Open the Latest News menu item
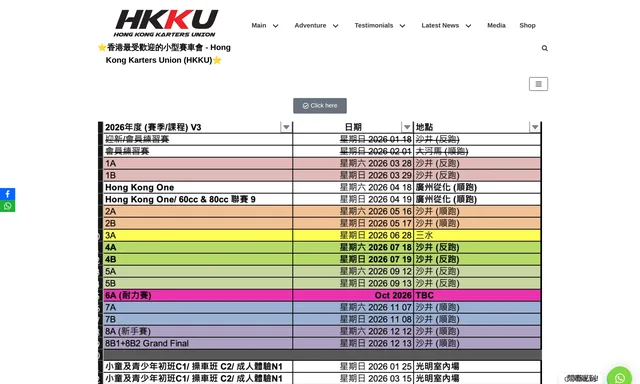 [440, 25]
